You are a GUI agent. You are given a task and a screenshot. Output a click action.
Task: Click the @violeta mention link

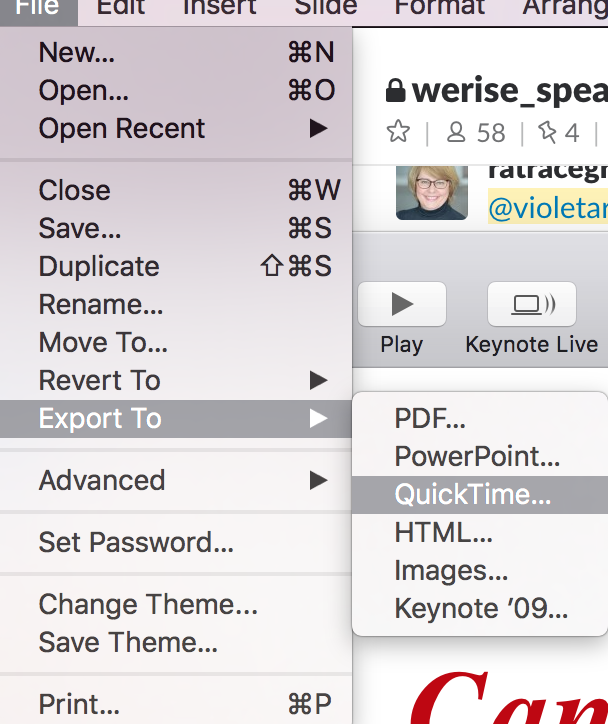pos(548,208)
